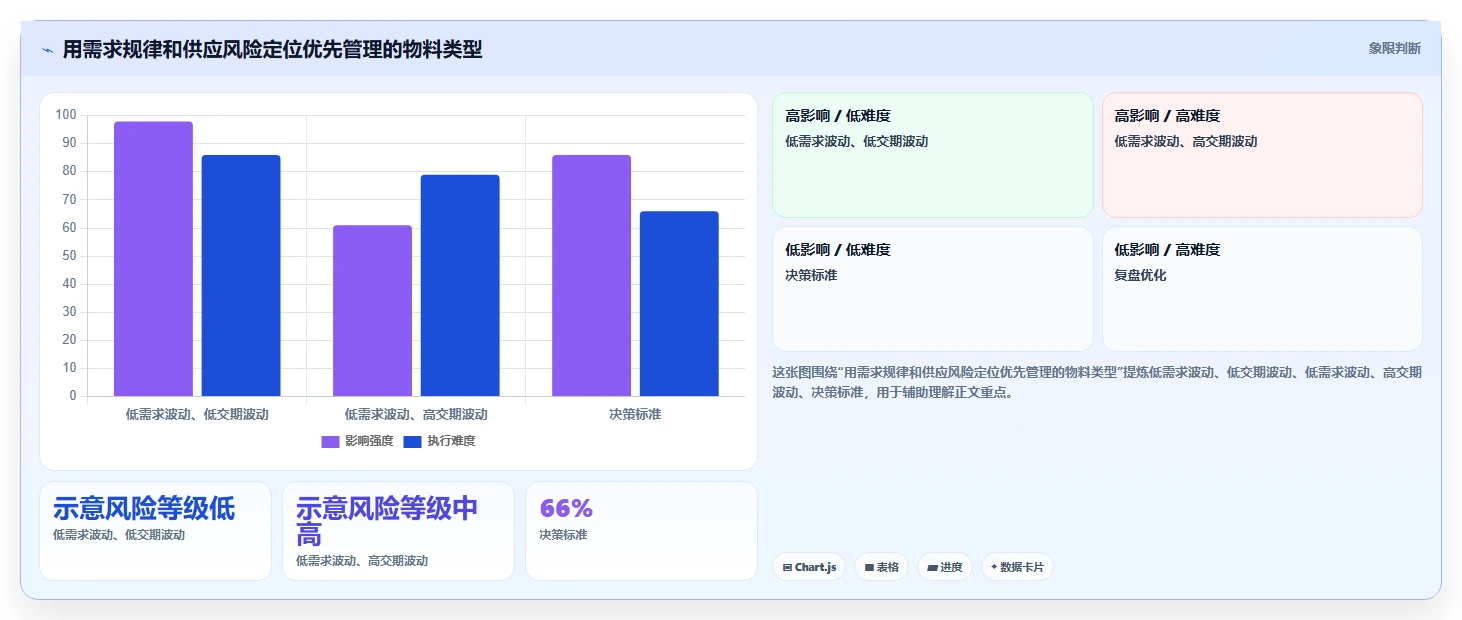Click the first blue bar near 86
This screenshot has width=1462, height=620.
tap(241, 276)
